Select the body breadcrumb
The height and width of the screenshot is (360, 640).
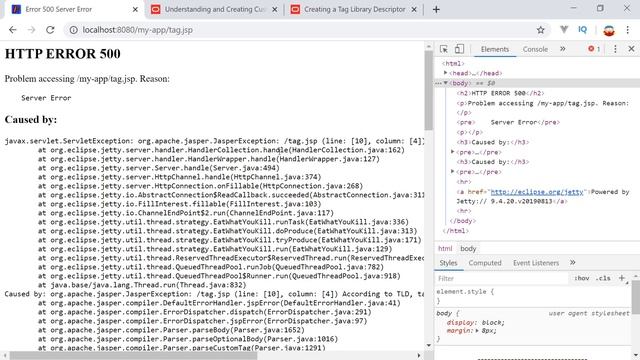(x=468, y=249)
